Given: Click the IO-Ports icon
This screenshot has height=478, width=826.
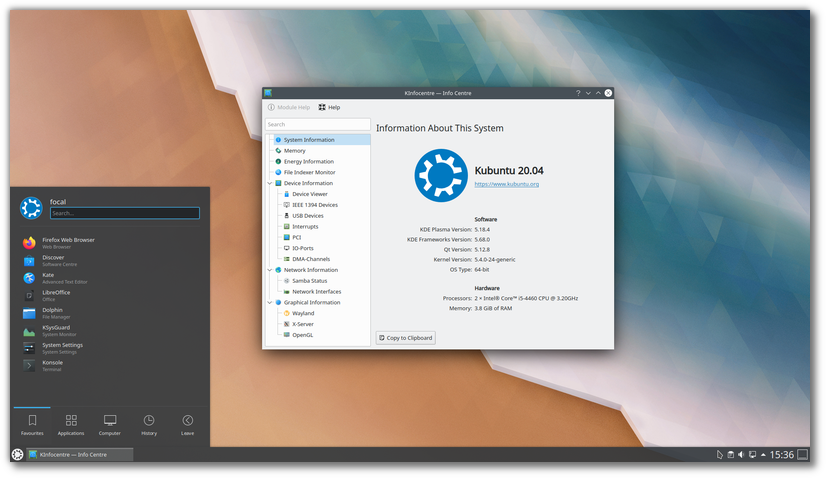Looking at the screenshot, I should coord(287,248).
